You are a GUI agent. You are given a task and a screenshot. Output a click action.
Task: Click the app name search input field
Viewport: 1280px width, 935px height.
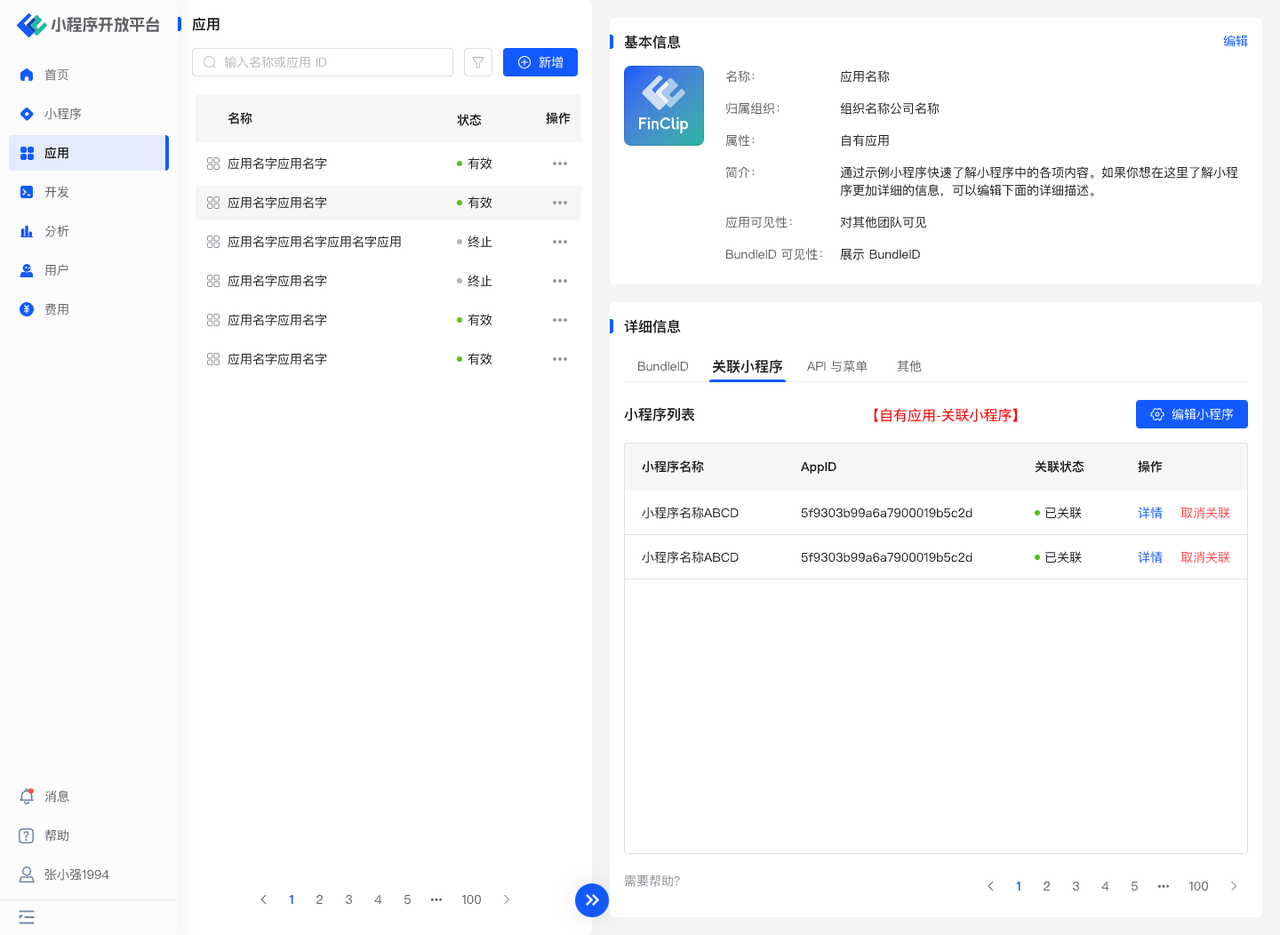325,62
